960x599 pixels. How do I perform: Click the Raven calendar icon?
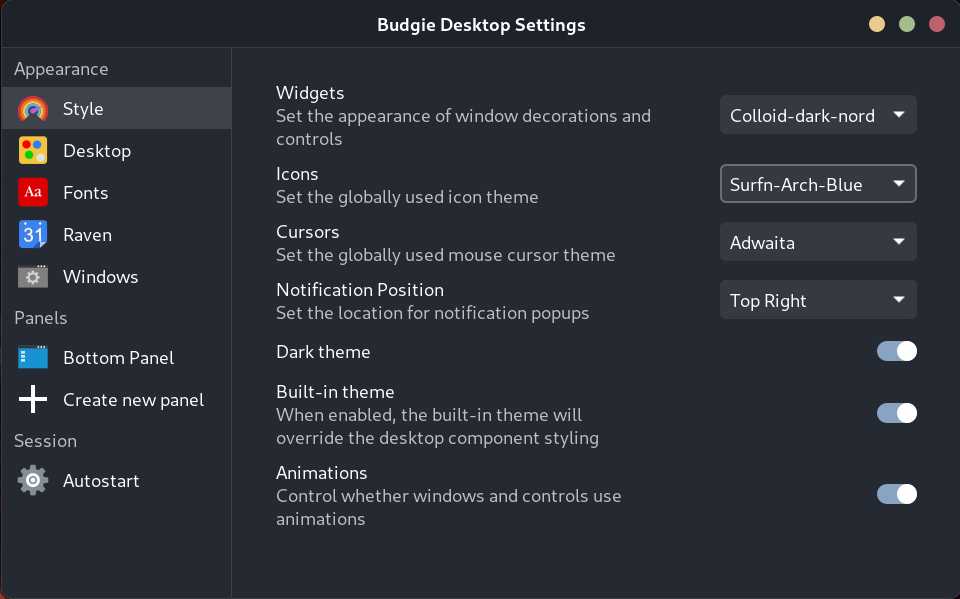[33, 235]
